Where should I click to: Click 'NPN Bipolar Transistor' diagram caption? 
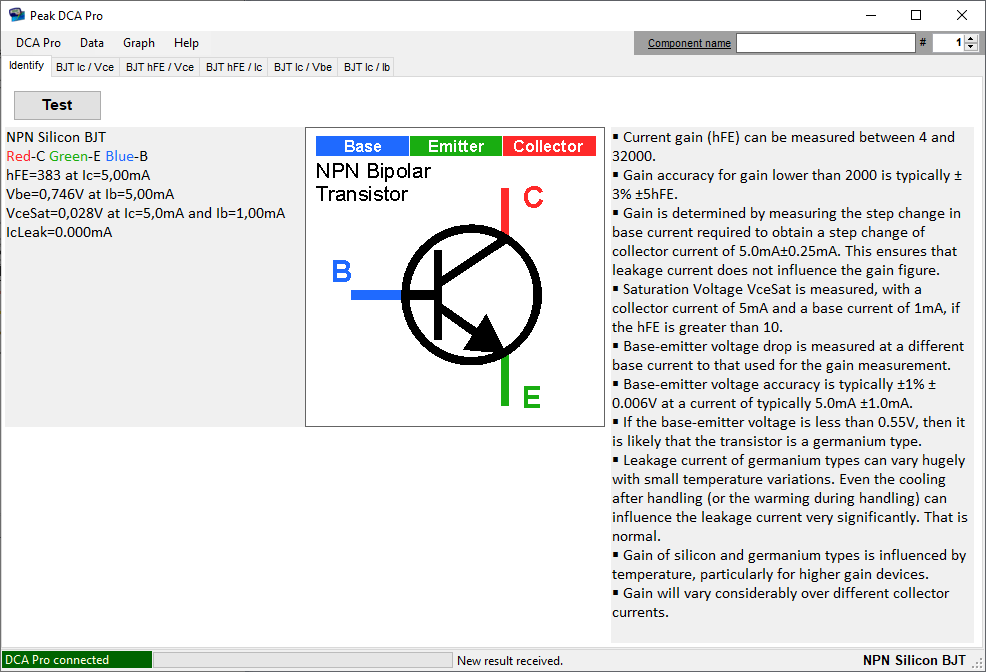pos(373,182)
